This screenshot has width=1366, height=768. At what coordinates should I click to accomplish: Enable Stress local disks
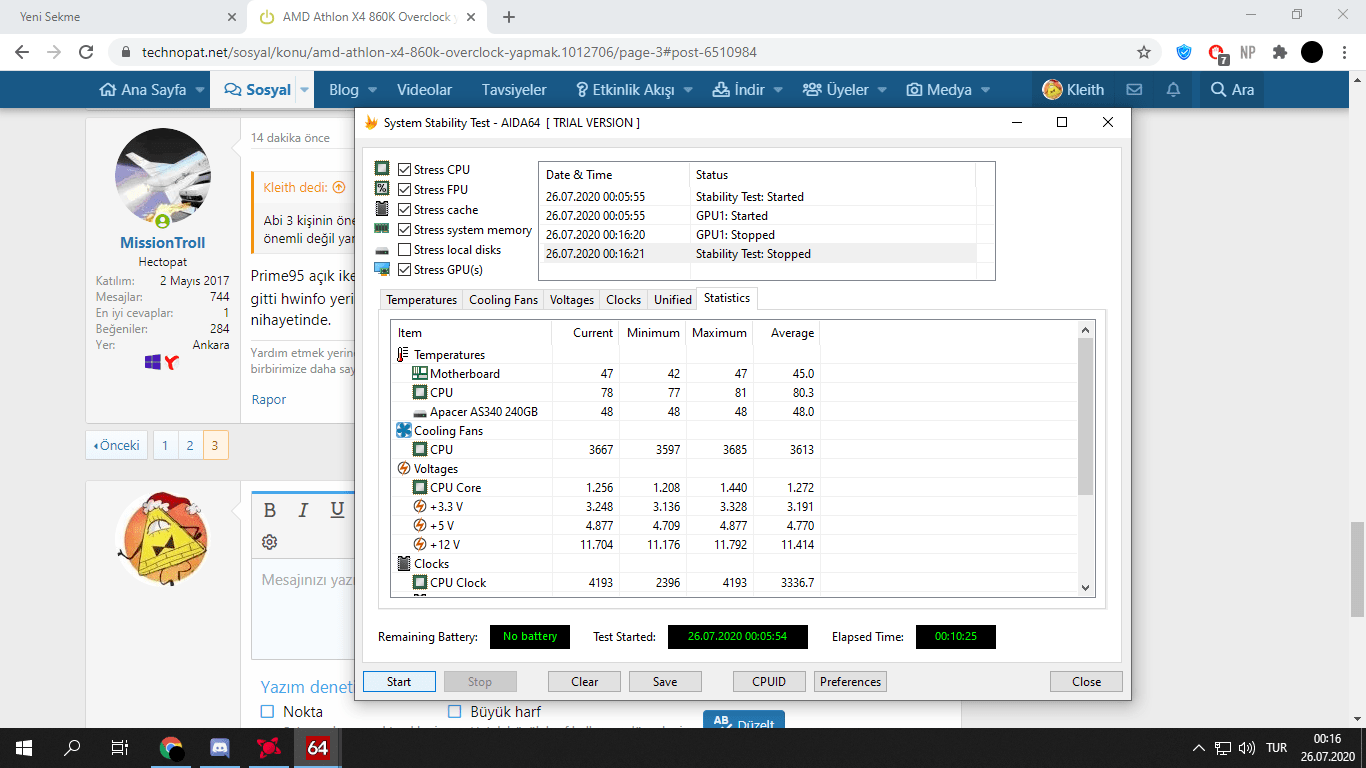(404, 250)
